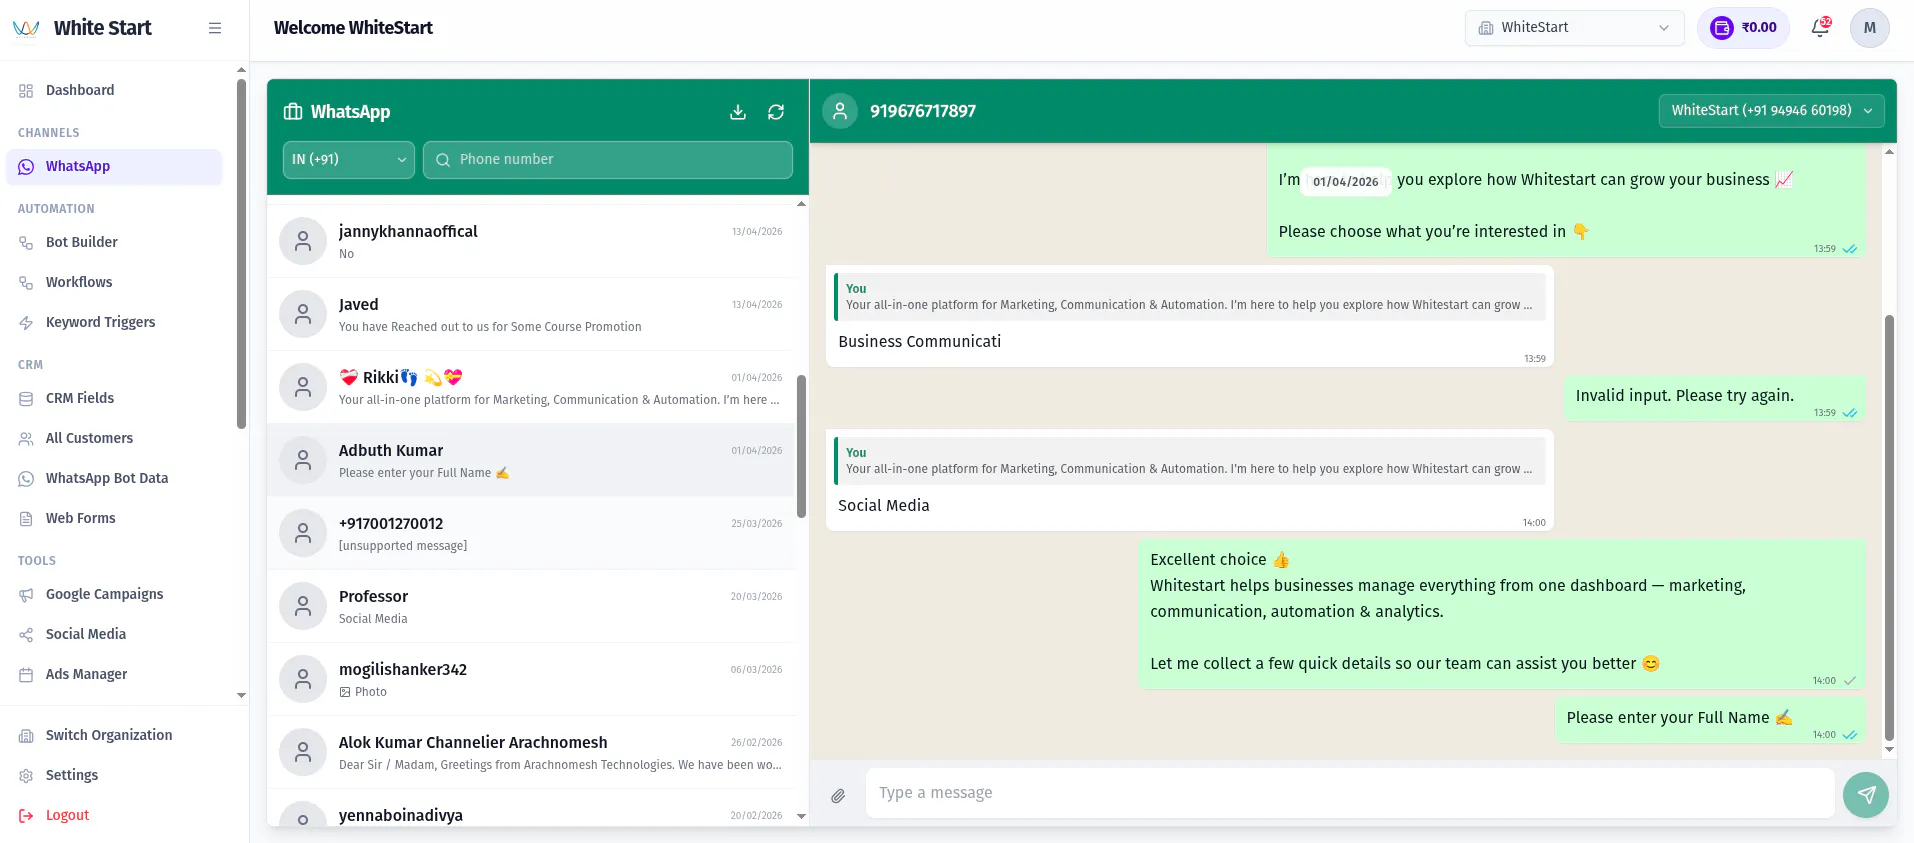1914x843 pixels.
Task: Open the user profile avatar M
Action: 1869,28
